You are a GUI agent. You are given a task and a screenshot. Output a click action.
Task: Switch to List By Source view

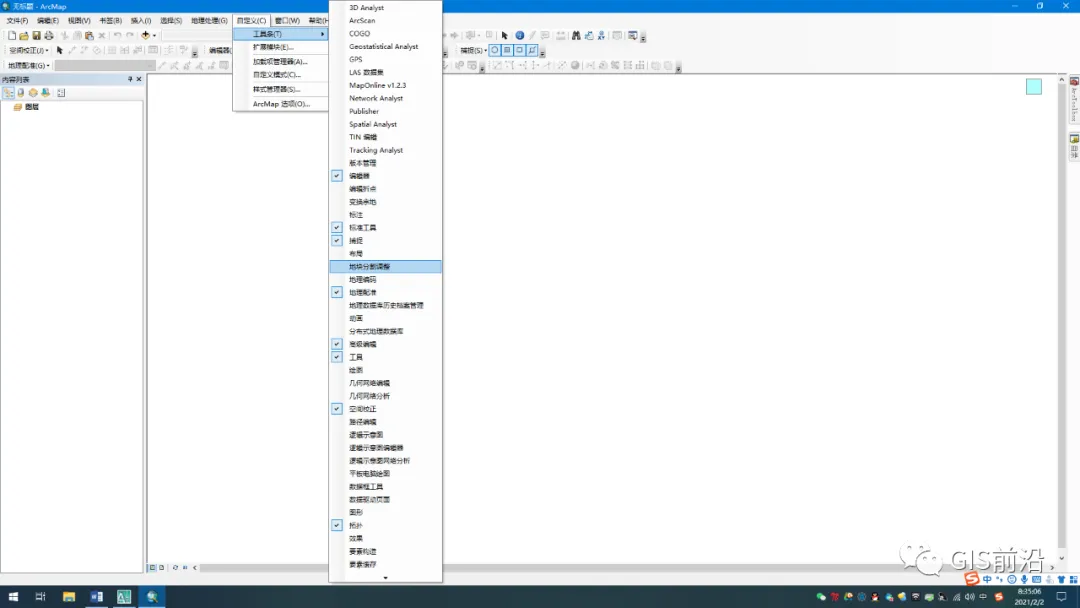[x=21, y=93]
